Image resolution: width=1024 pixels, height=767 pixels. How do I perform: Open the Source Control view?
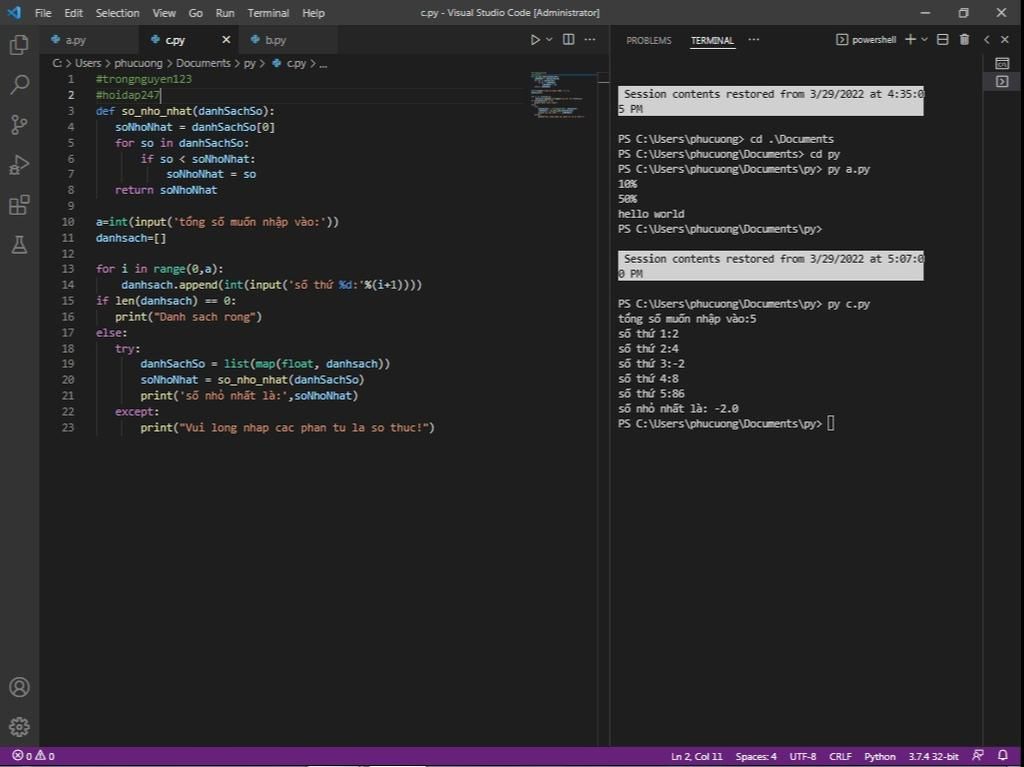[19, 124]
